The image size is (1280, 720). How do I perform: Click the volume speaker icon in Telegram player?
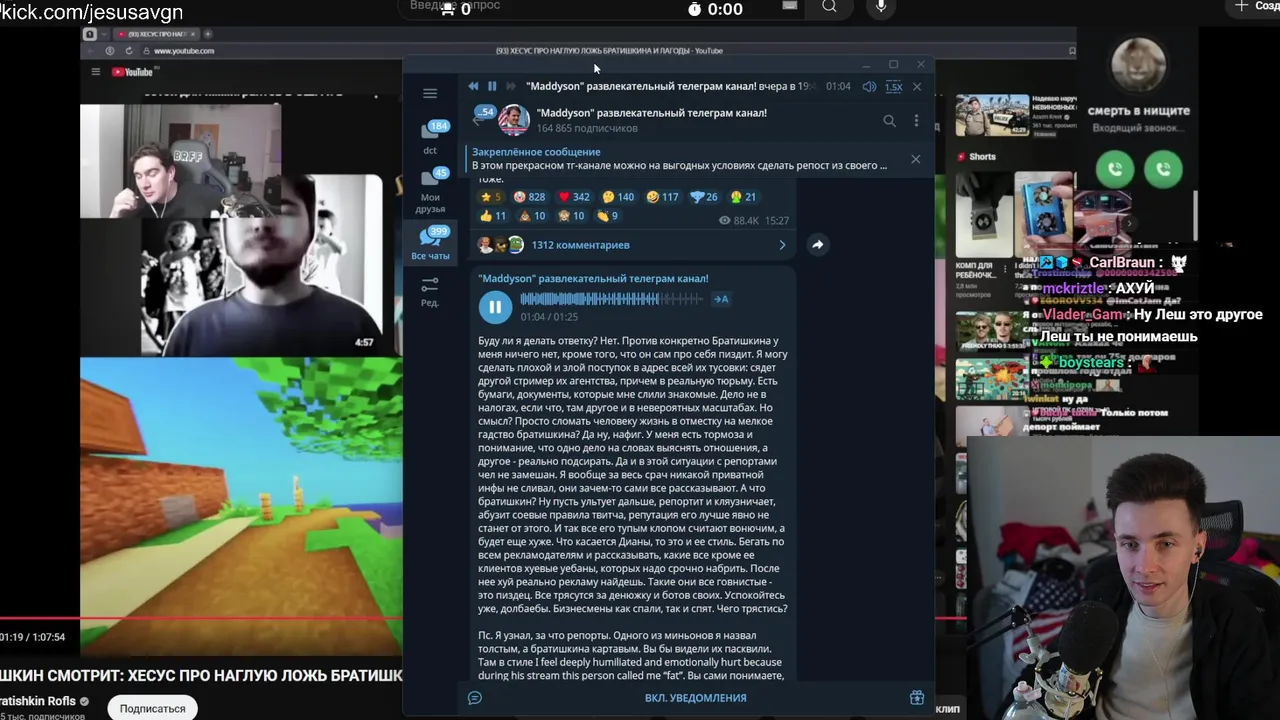869,87
